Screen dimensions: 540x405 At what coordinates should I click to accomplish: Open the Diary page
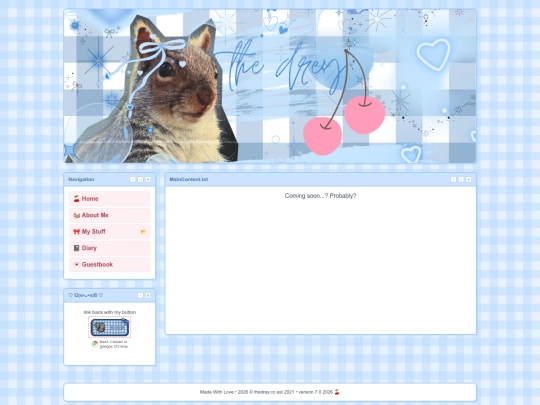pos(110,248)
